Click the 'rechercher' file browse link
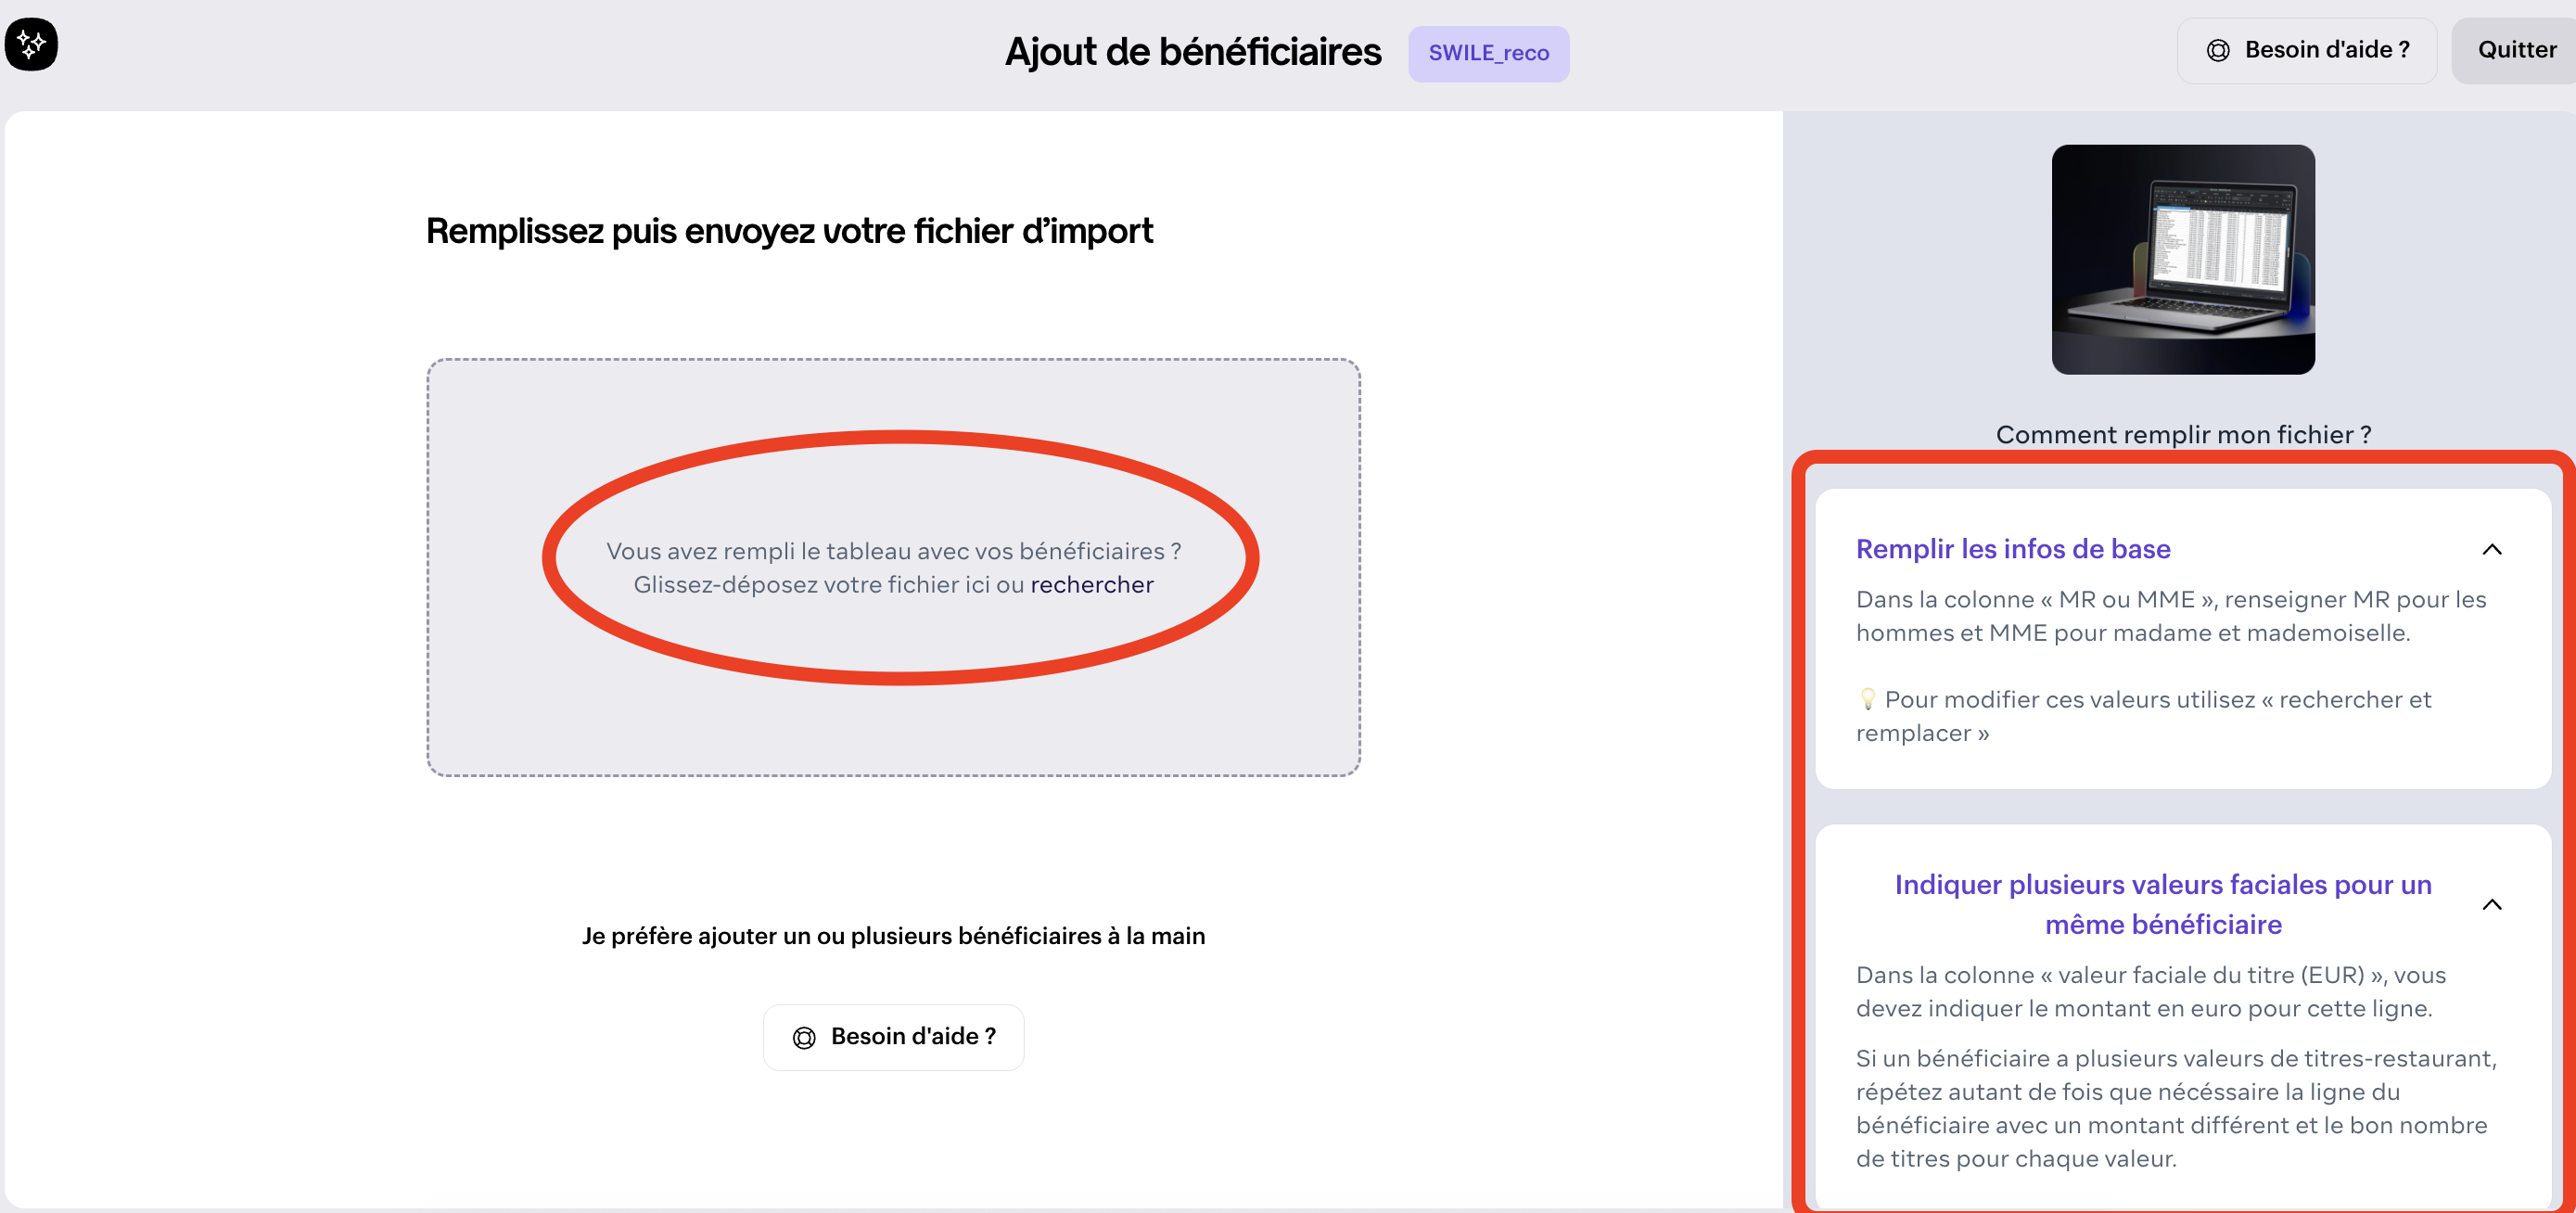 (1091, 585)
